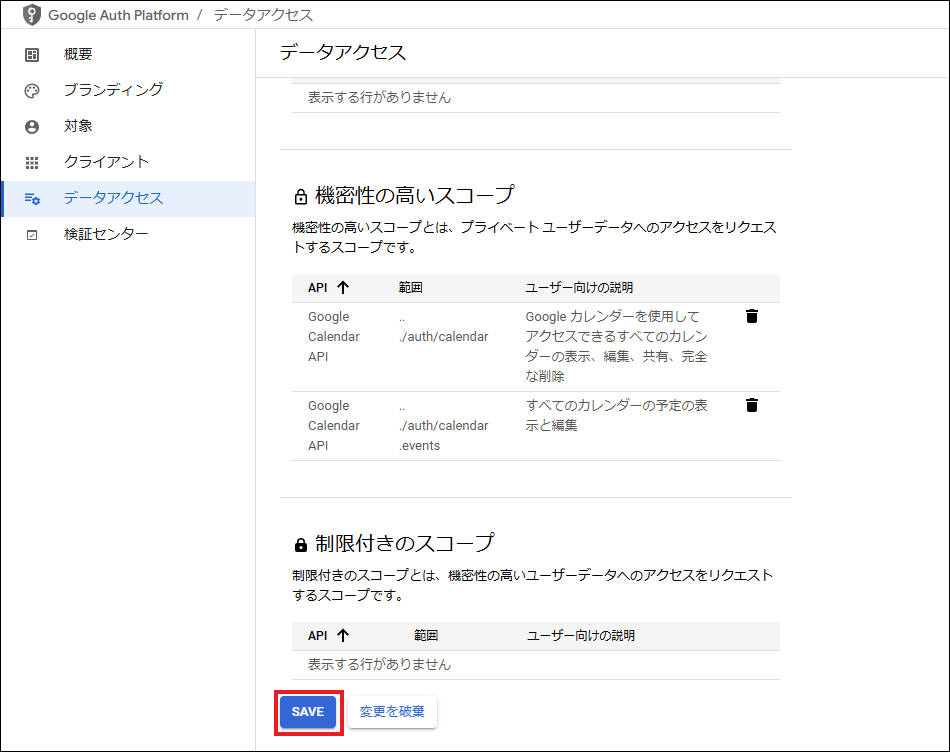950x752 pixels.
Task: Open the 概要 menu item
Action: click(78, 55)
